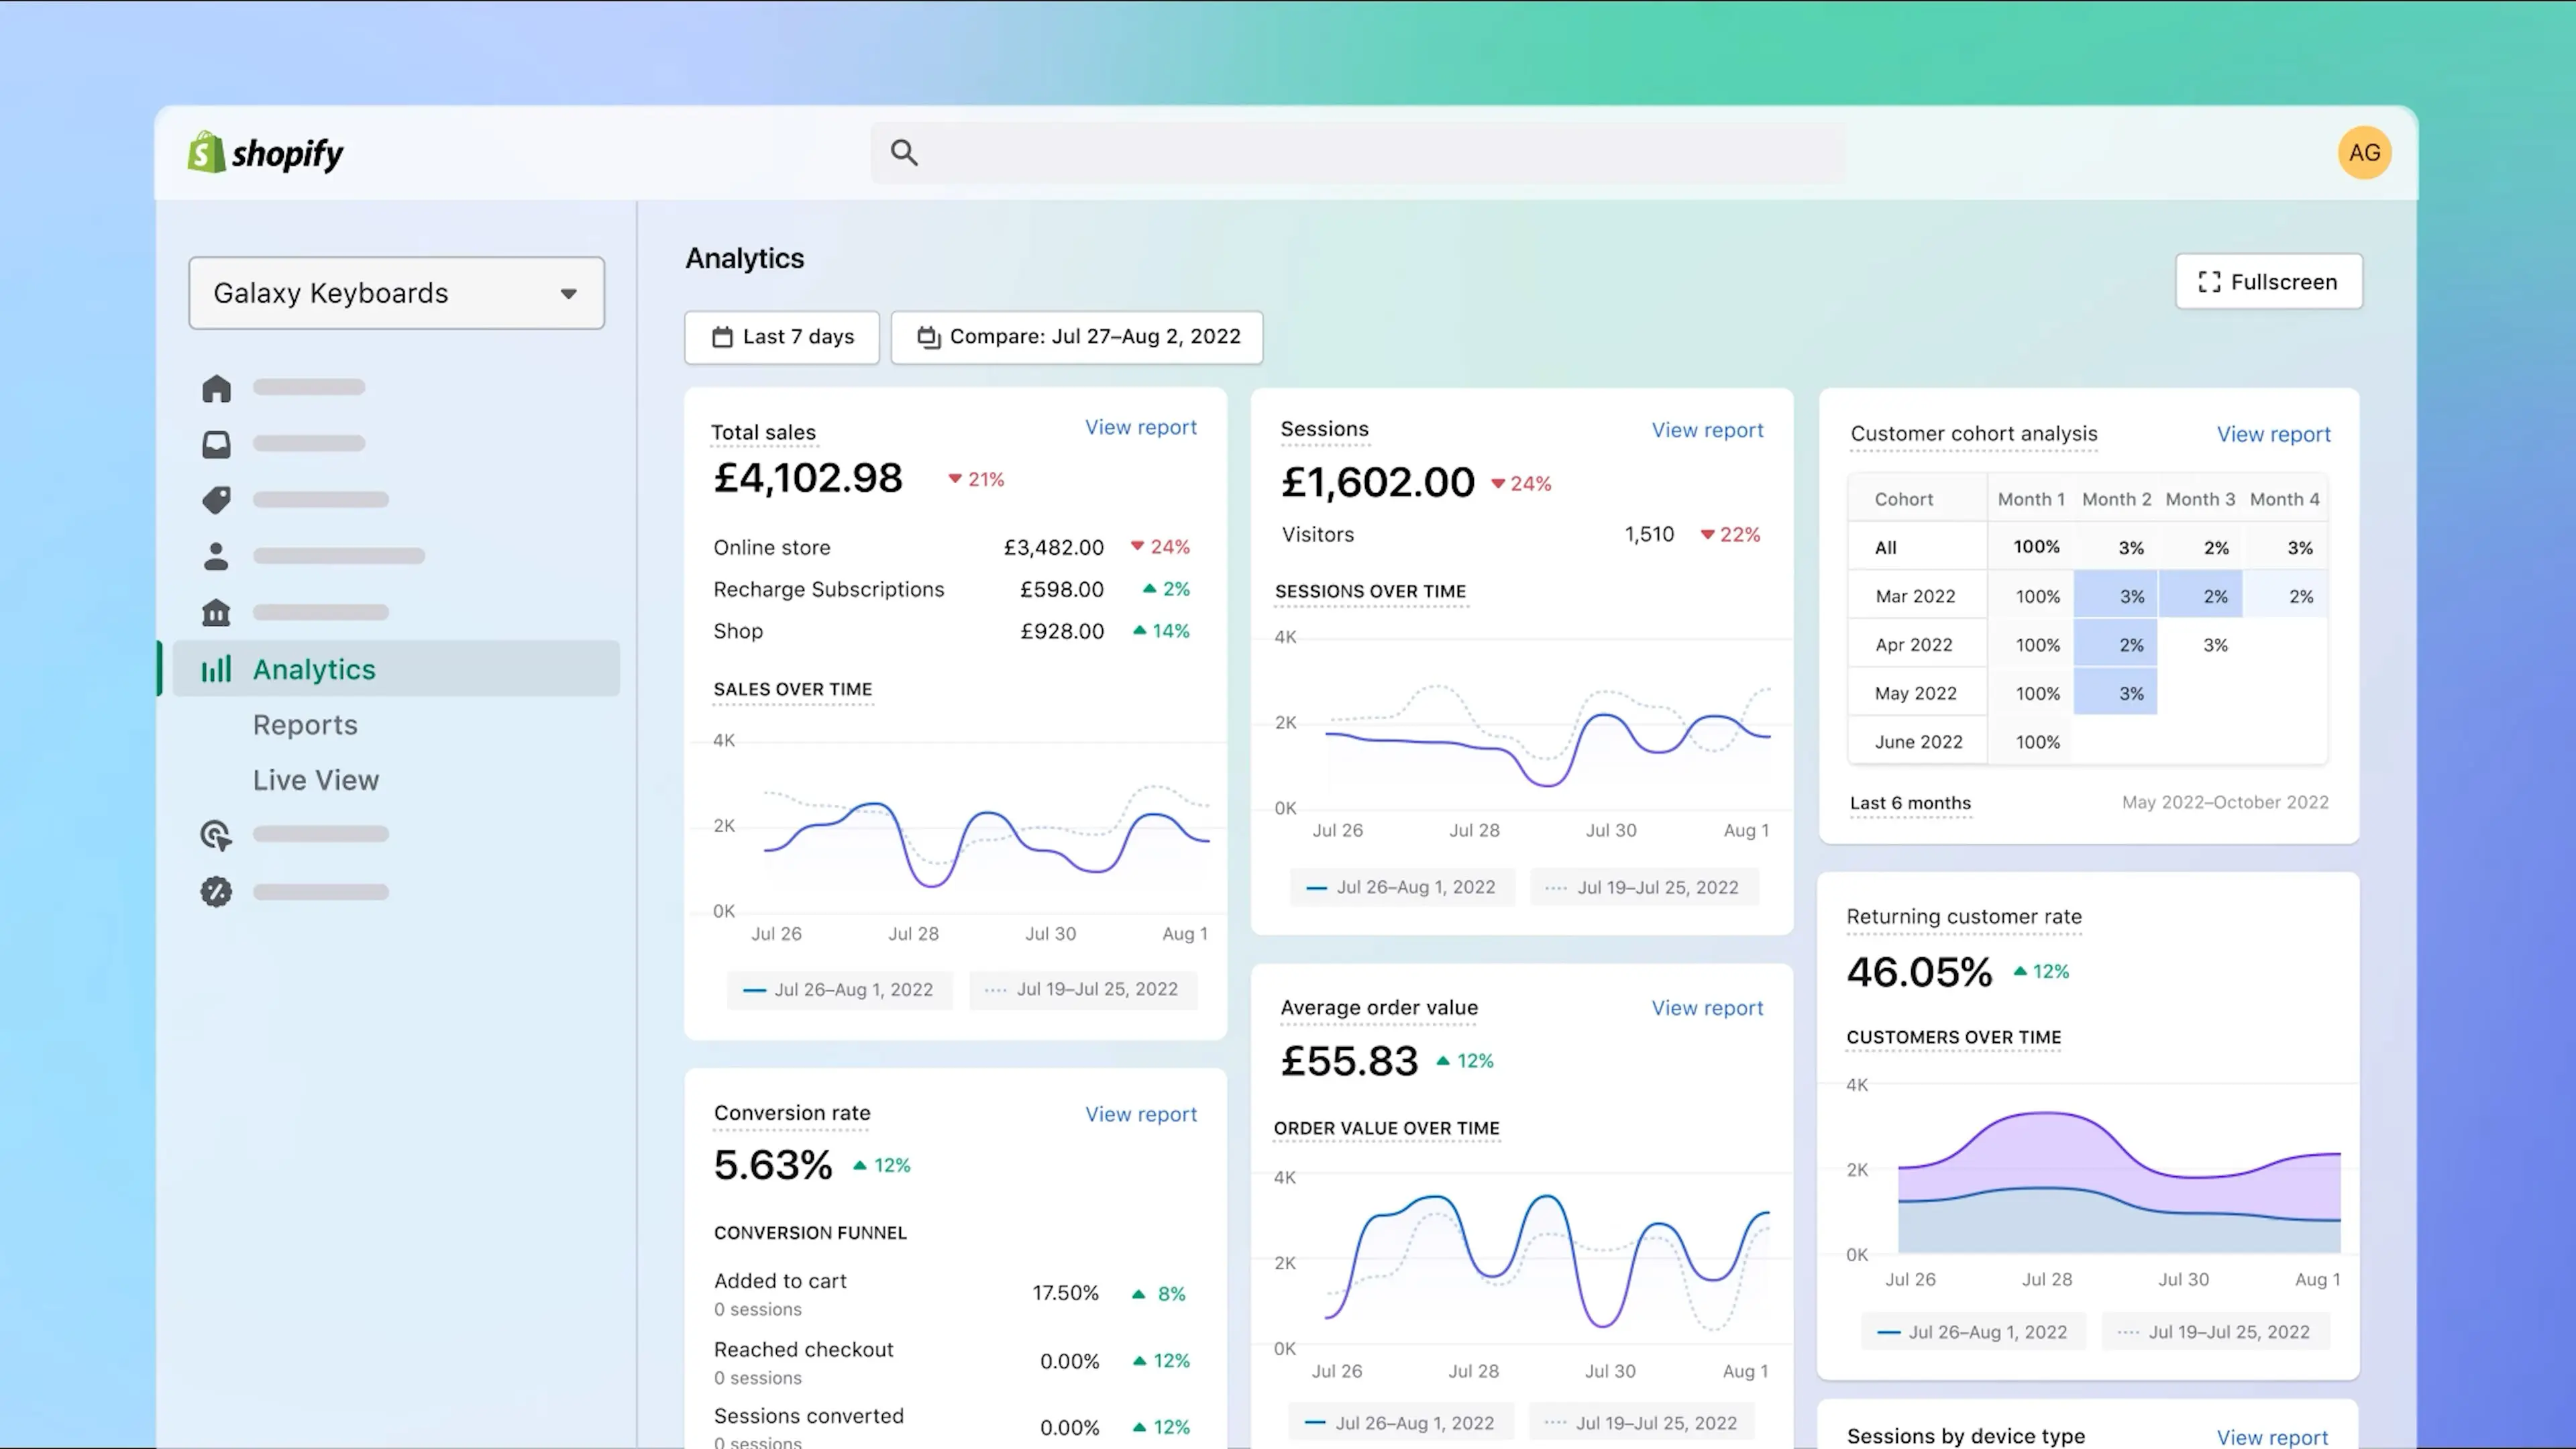Enter Fullscreen mode
This screenshot has height=1449, width=2576.
pos(2268,281)
